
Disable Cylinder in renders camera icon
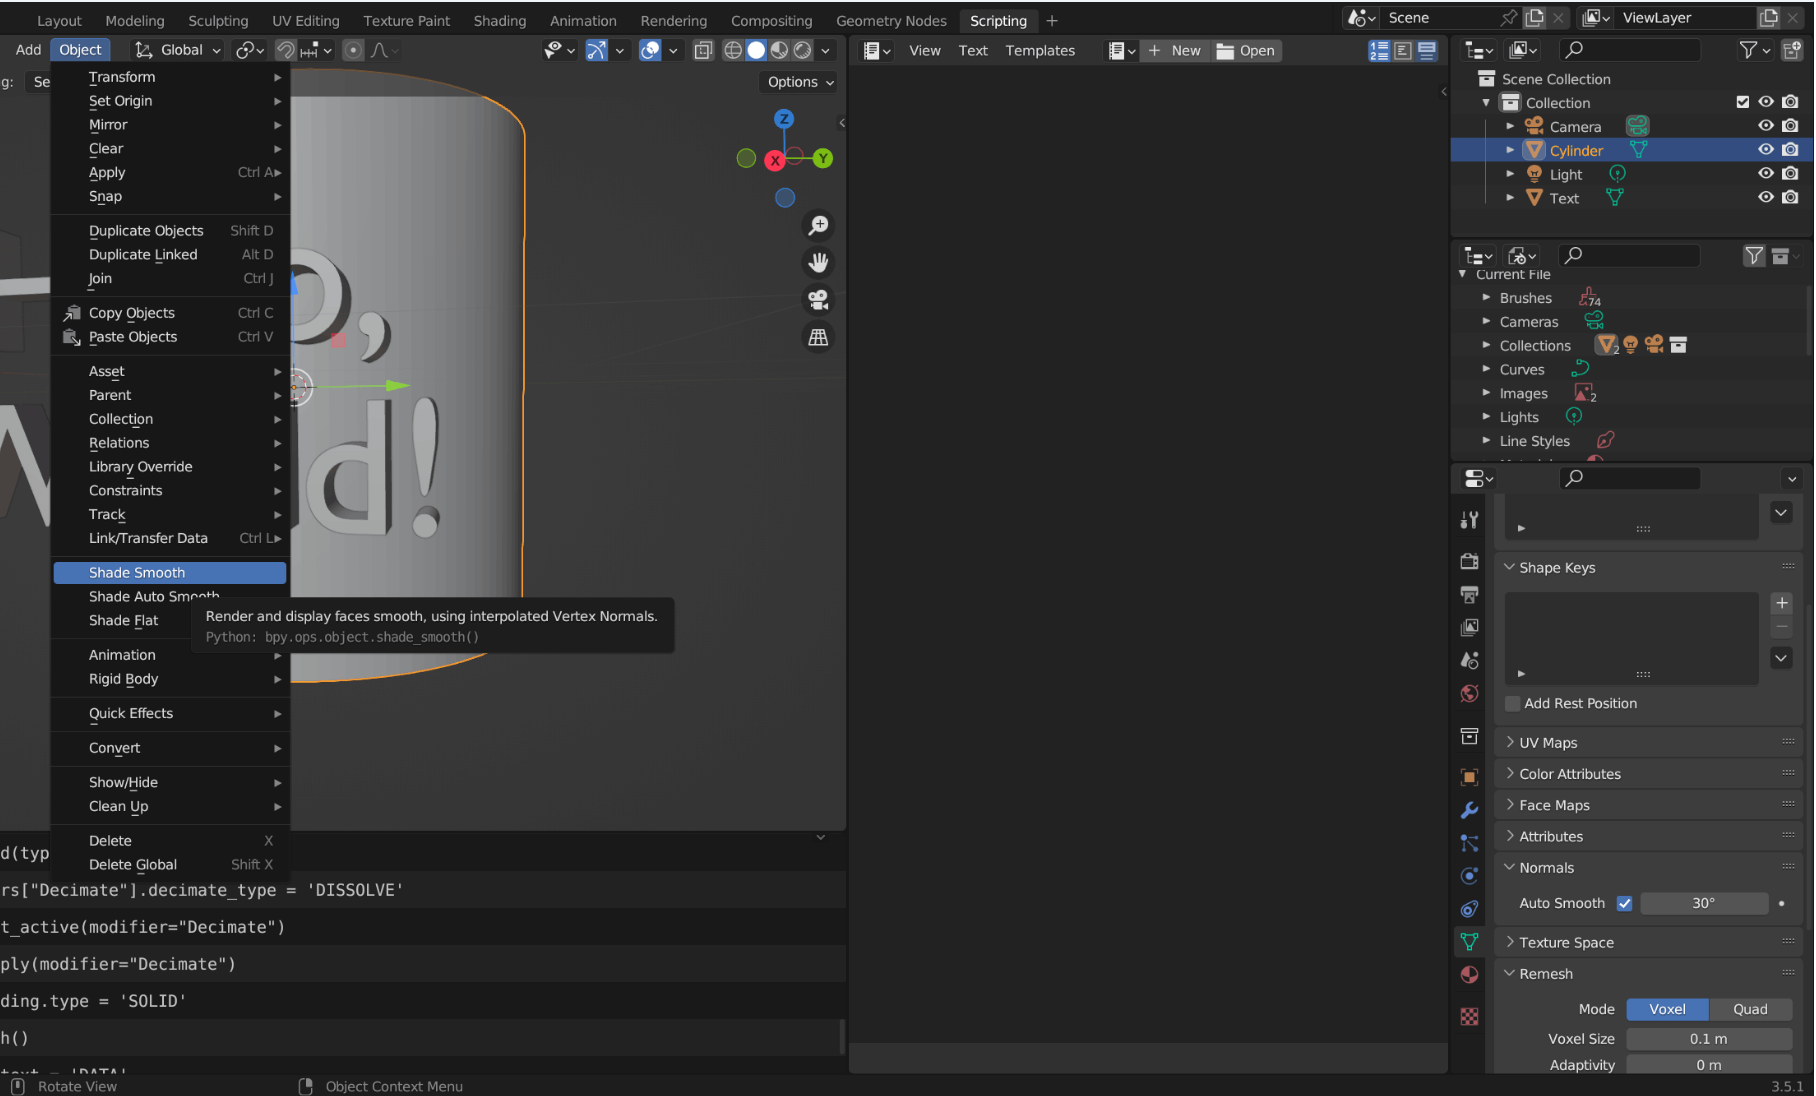click(x=1790, y=150)
